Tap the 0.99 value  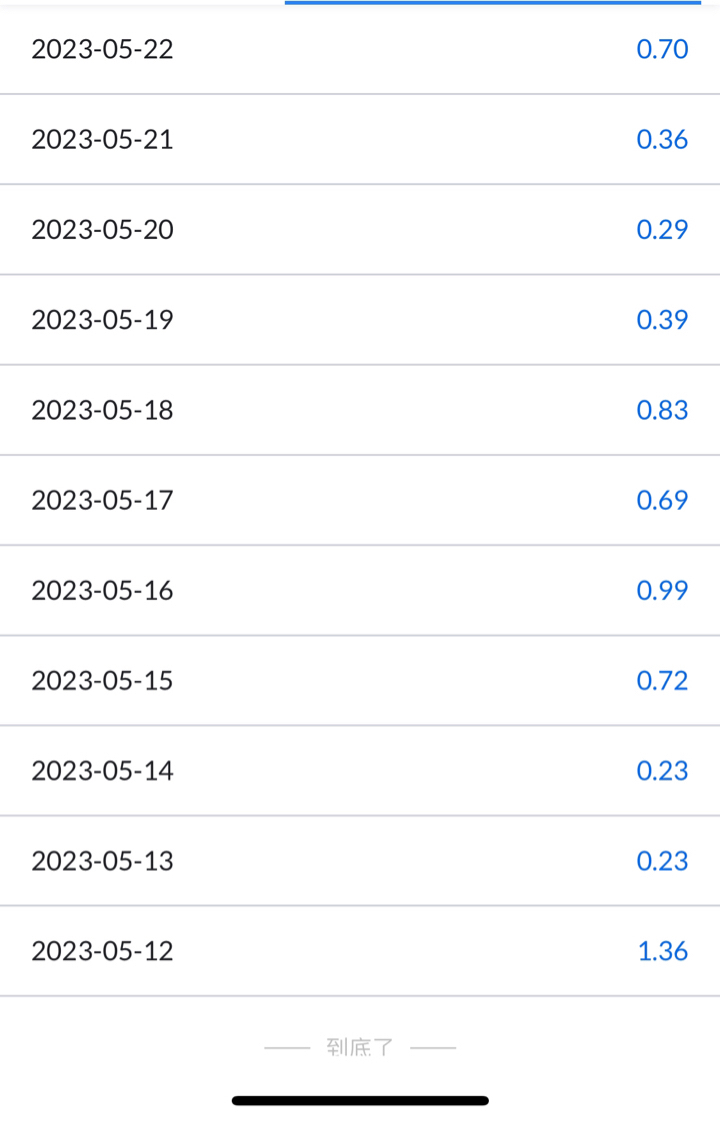point(662,590)
